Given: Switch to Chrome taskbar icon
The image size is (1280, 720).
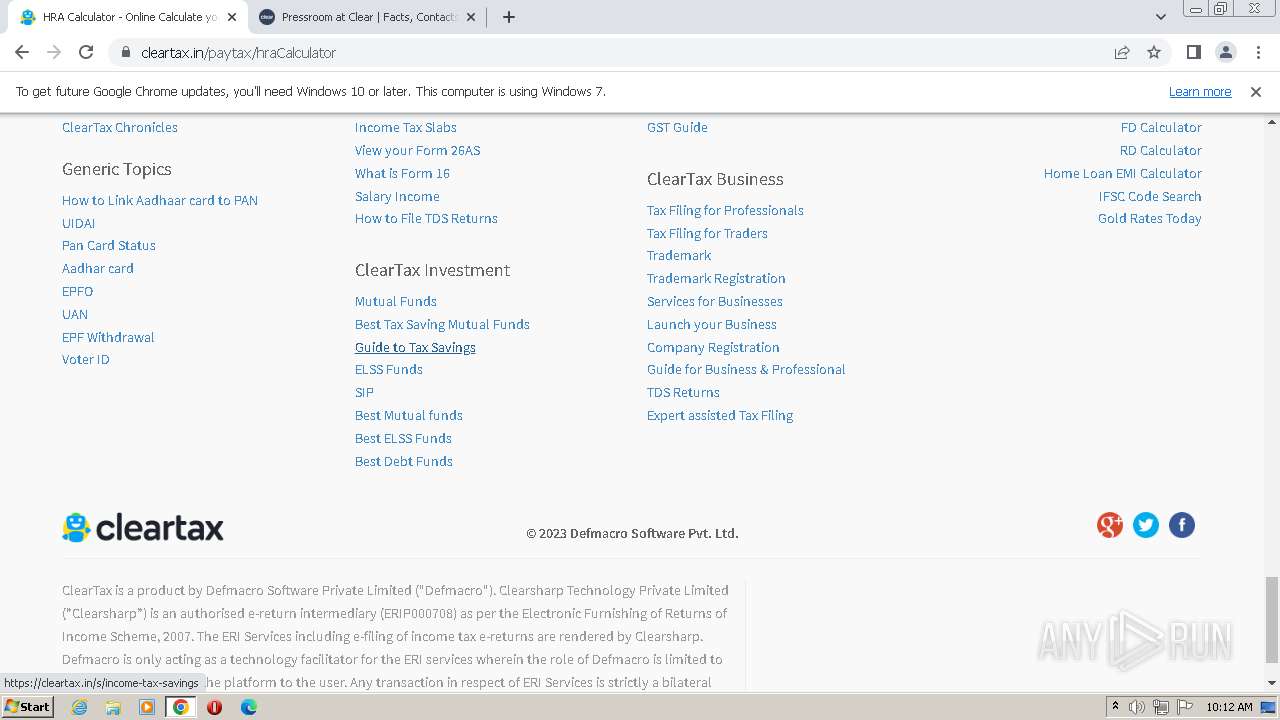Looking at the screenshot, I should pyautogui.click(x=181, y=707).
